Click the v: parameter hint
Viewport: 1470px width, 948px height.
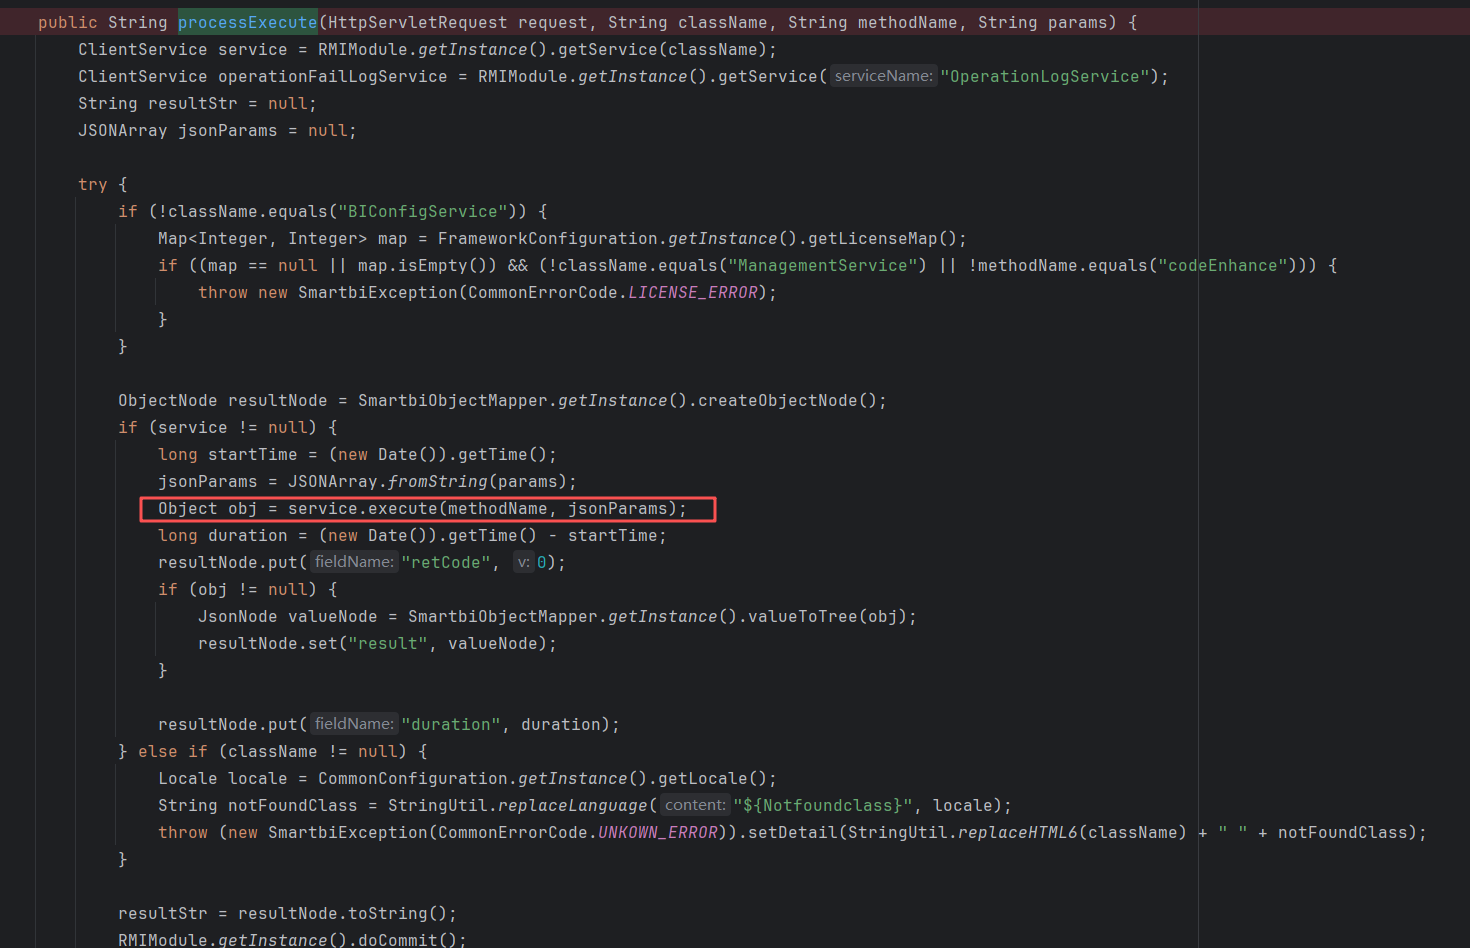523,562
